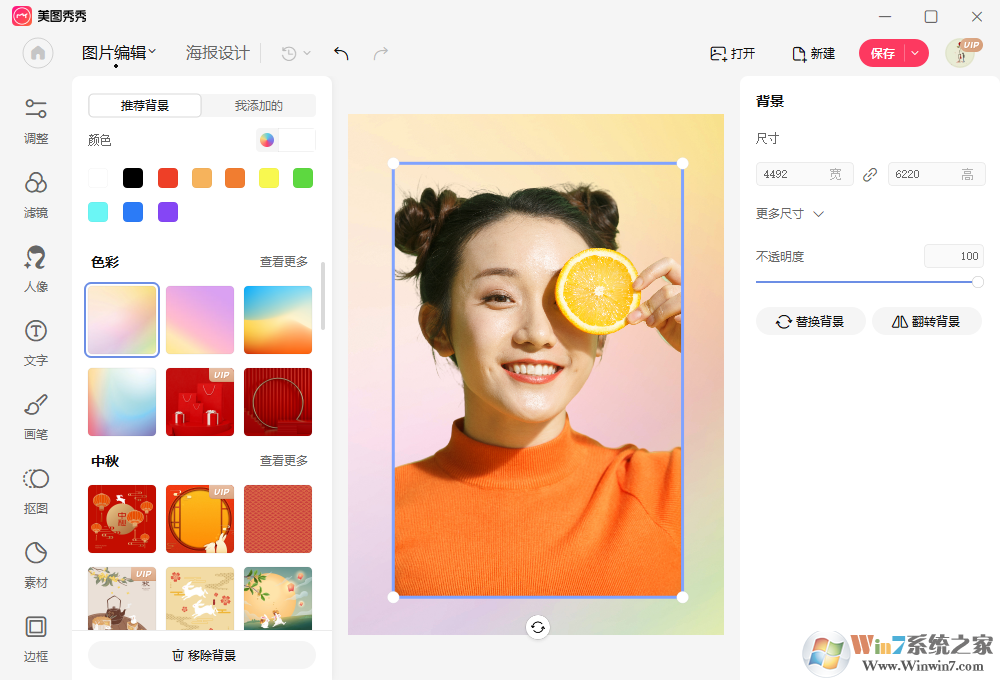The width and height of the screenshot is (1000, 680).
Task: Open 查看更多 for 色彩 section
Action: click(x=284, y=262)
